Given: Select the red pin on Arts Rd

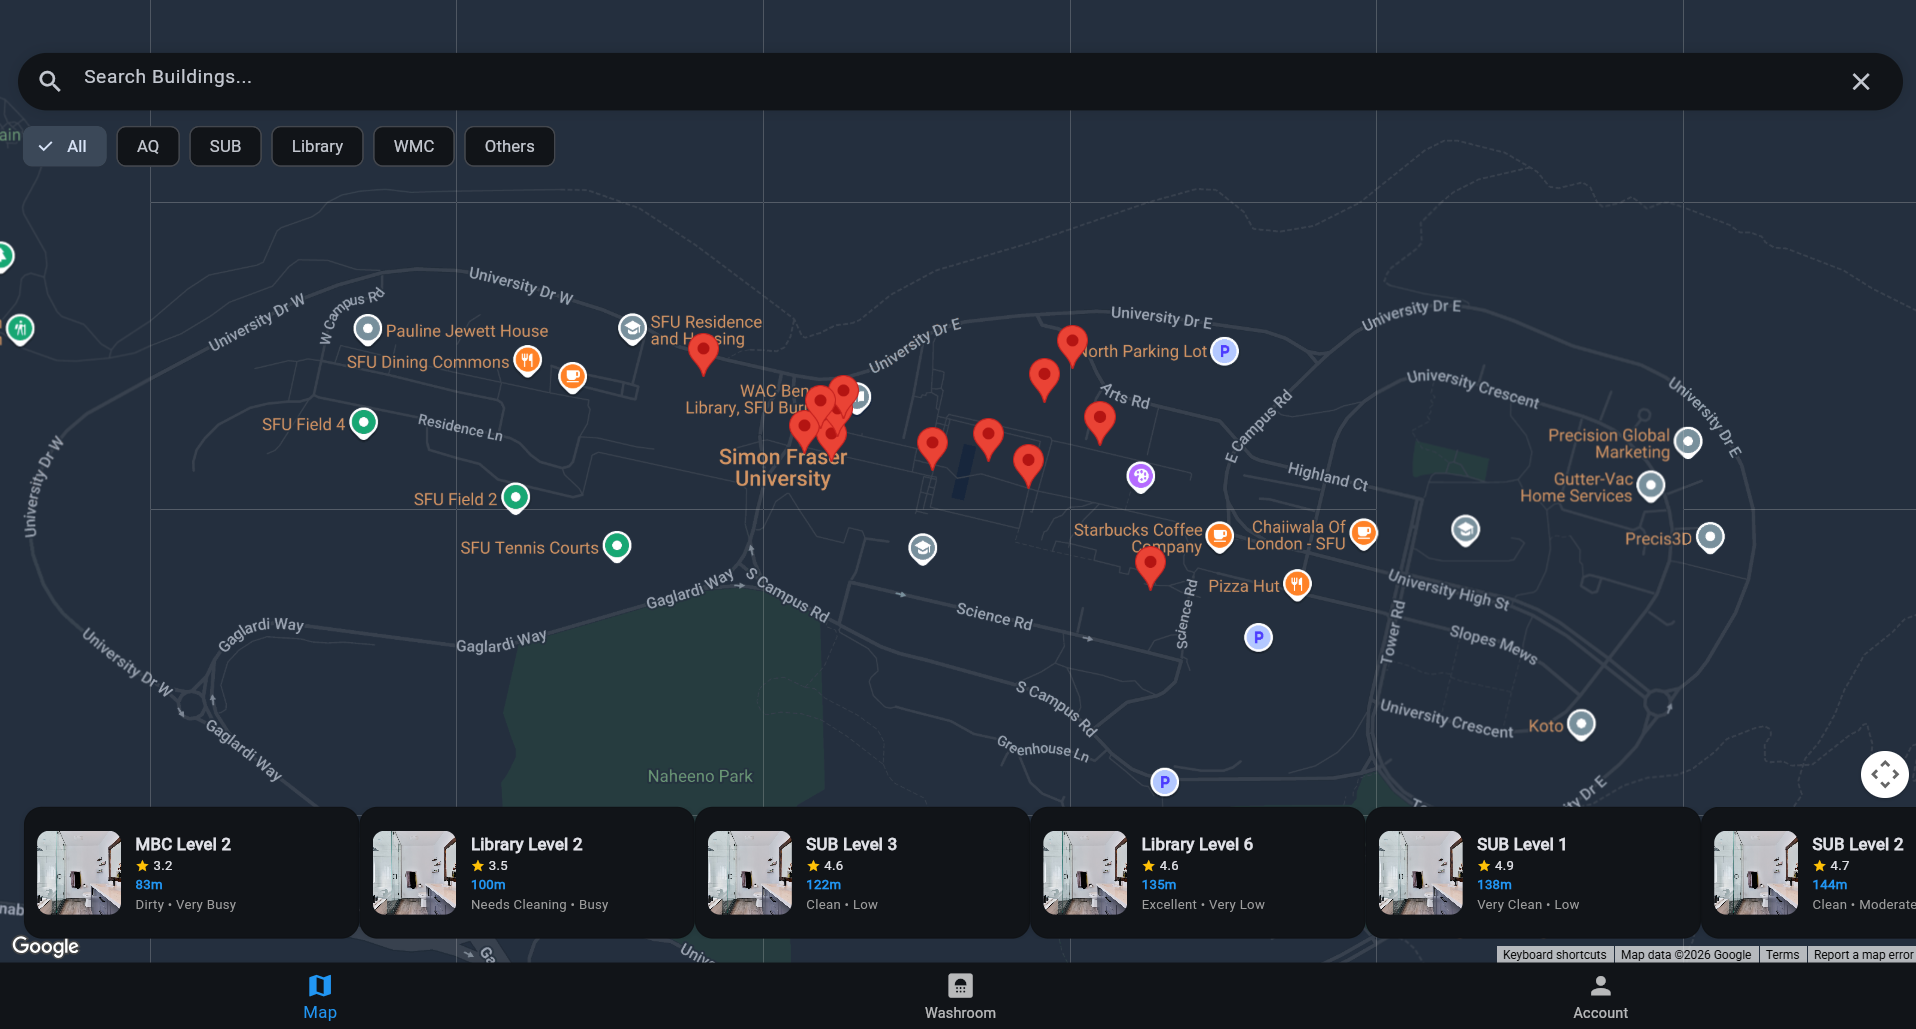Looking at the screenshot, I should click(1100, 420).
